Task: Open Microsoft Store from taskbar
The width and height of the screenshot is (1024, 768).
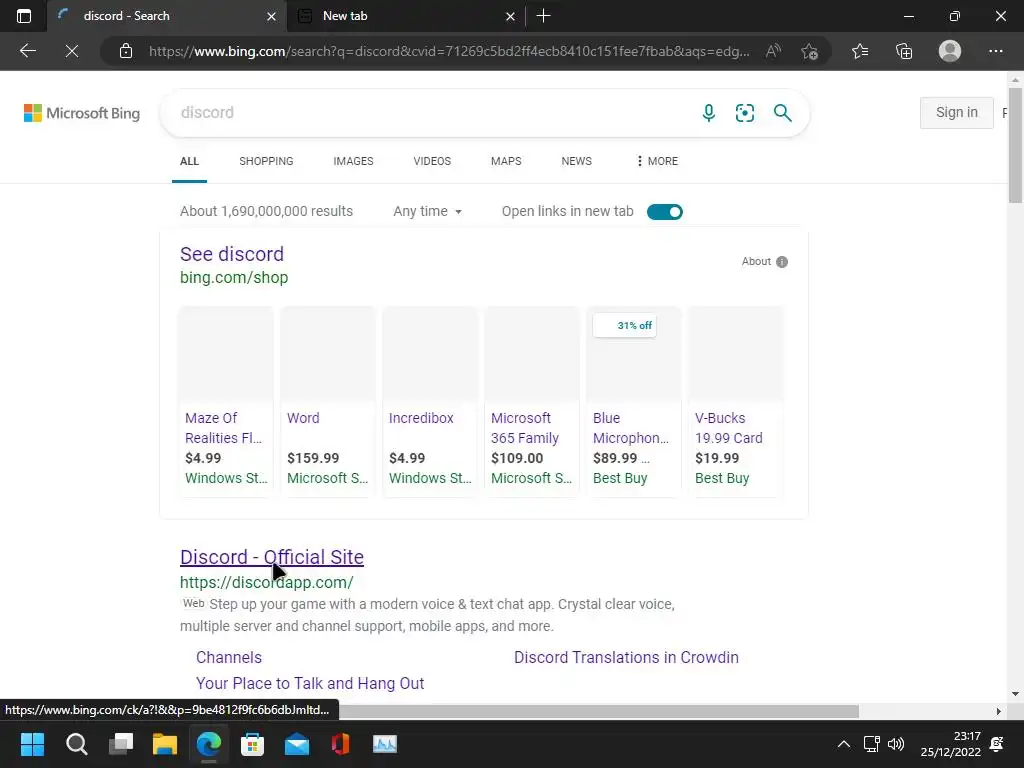Action: (x=252, y=744)
